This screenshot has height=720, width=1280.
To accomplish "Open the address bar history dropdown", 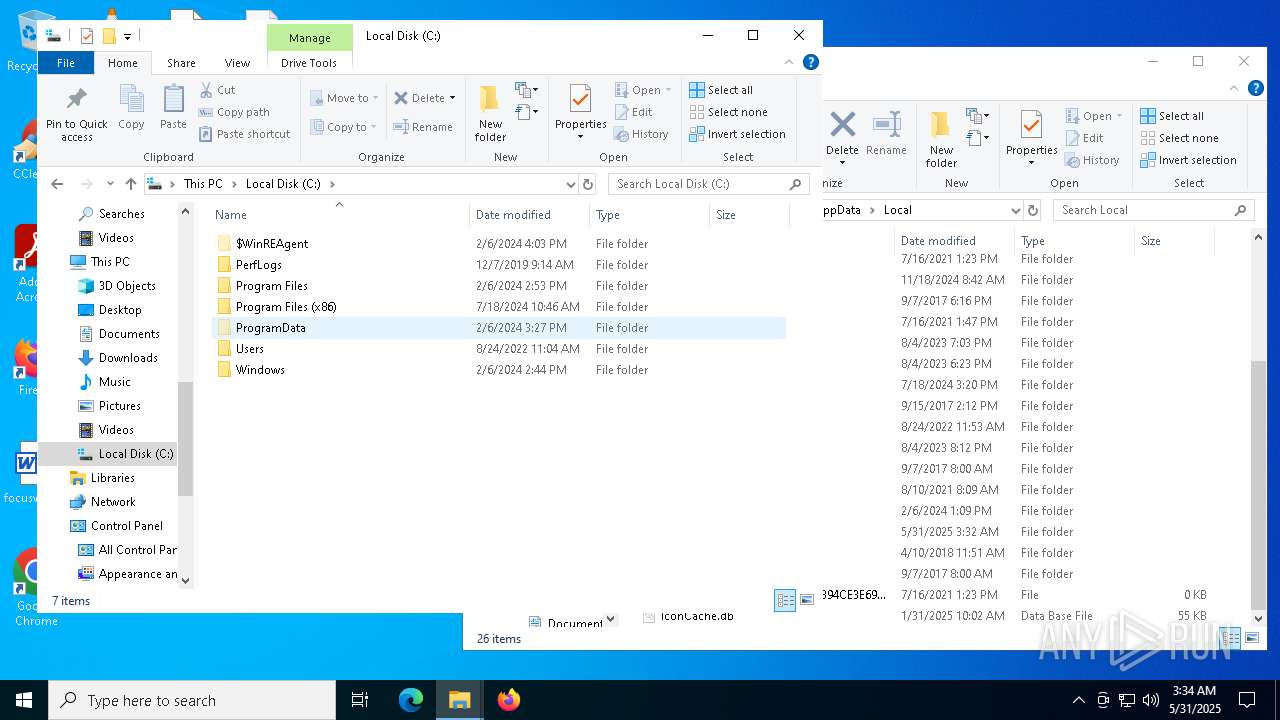I will (x=571, y=184).
